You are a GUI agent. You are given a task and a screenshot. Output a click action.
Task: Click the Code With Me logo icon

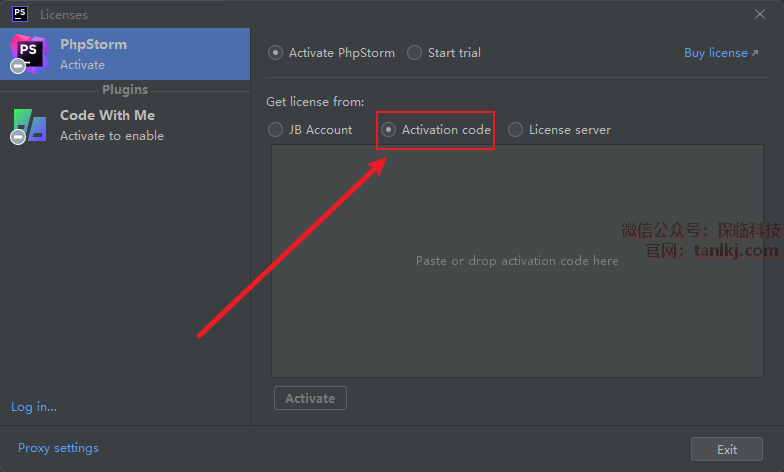coord(30,124)
